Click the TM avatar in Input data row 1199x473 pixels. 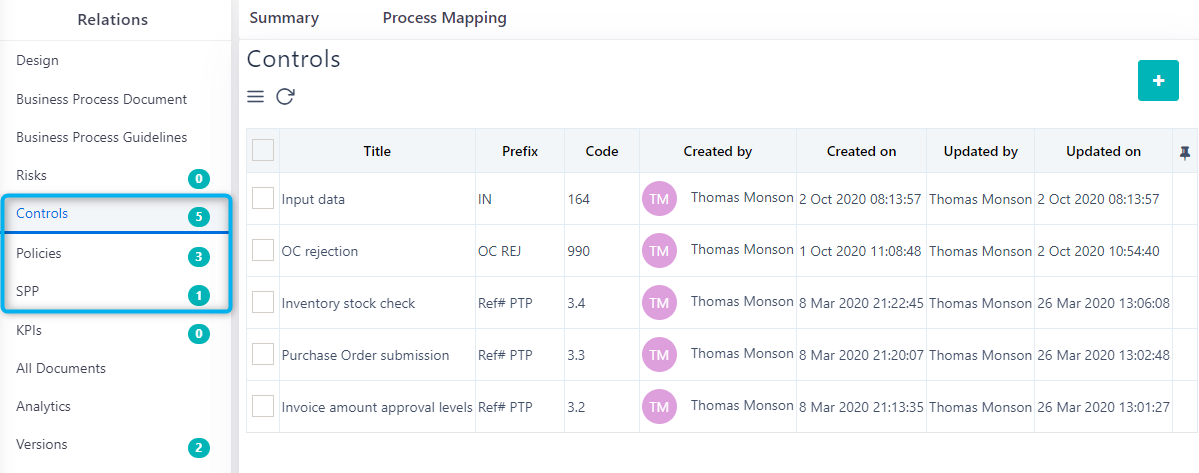click(659, 199)
